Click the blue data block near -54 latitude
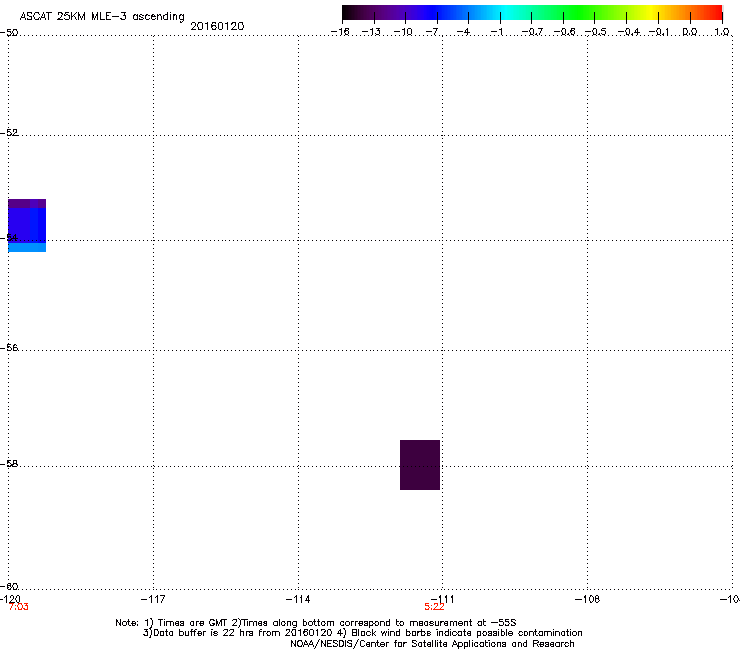The height and width of the screenshot is (650, 740). coord(27,225)
